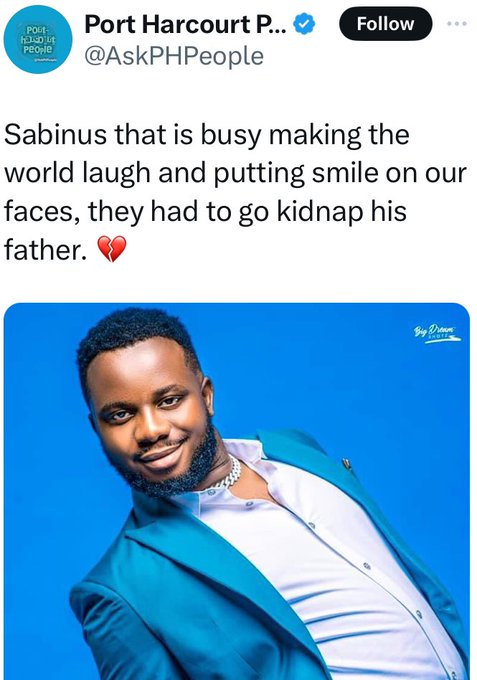
Task: Click the word father. in tweet
Action: point(46,250)
